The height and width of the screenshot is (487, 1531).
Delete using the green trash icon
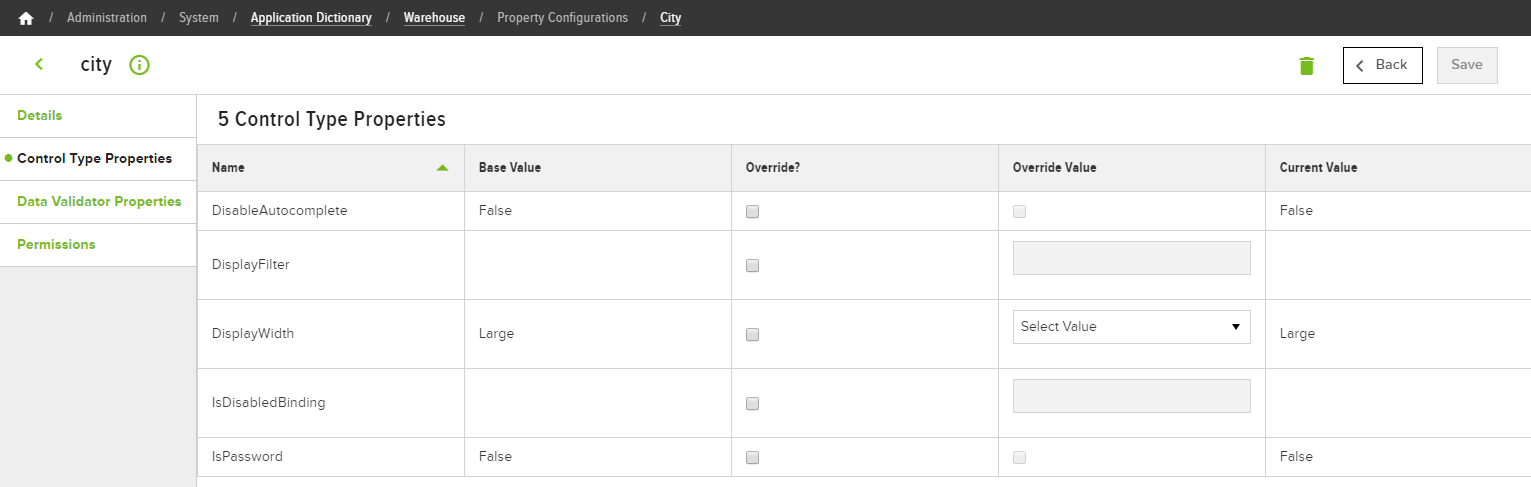[1306, 66]
